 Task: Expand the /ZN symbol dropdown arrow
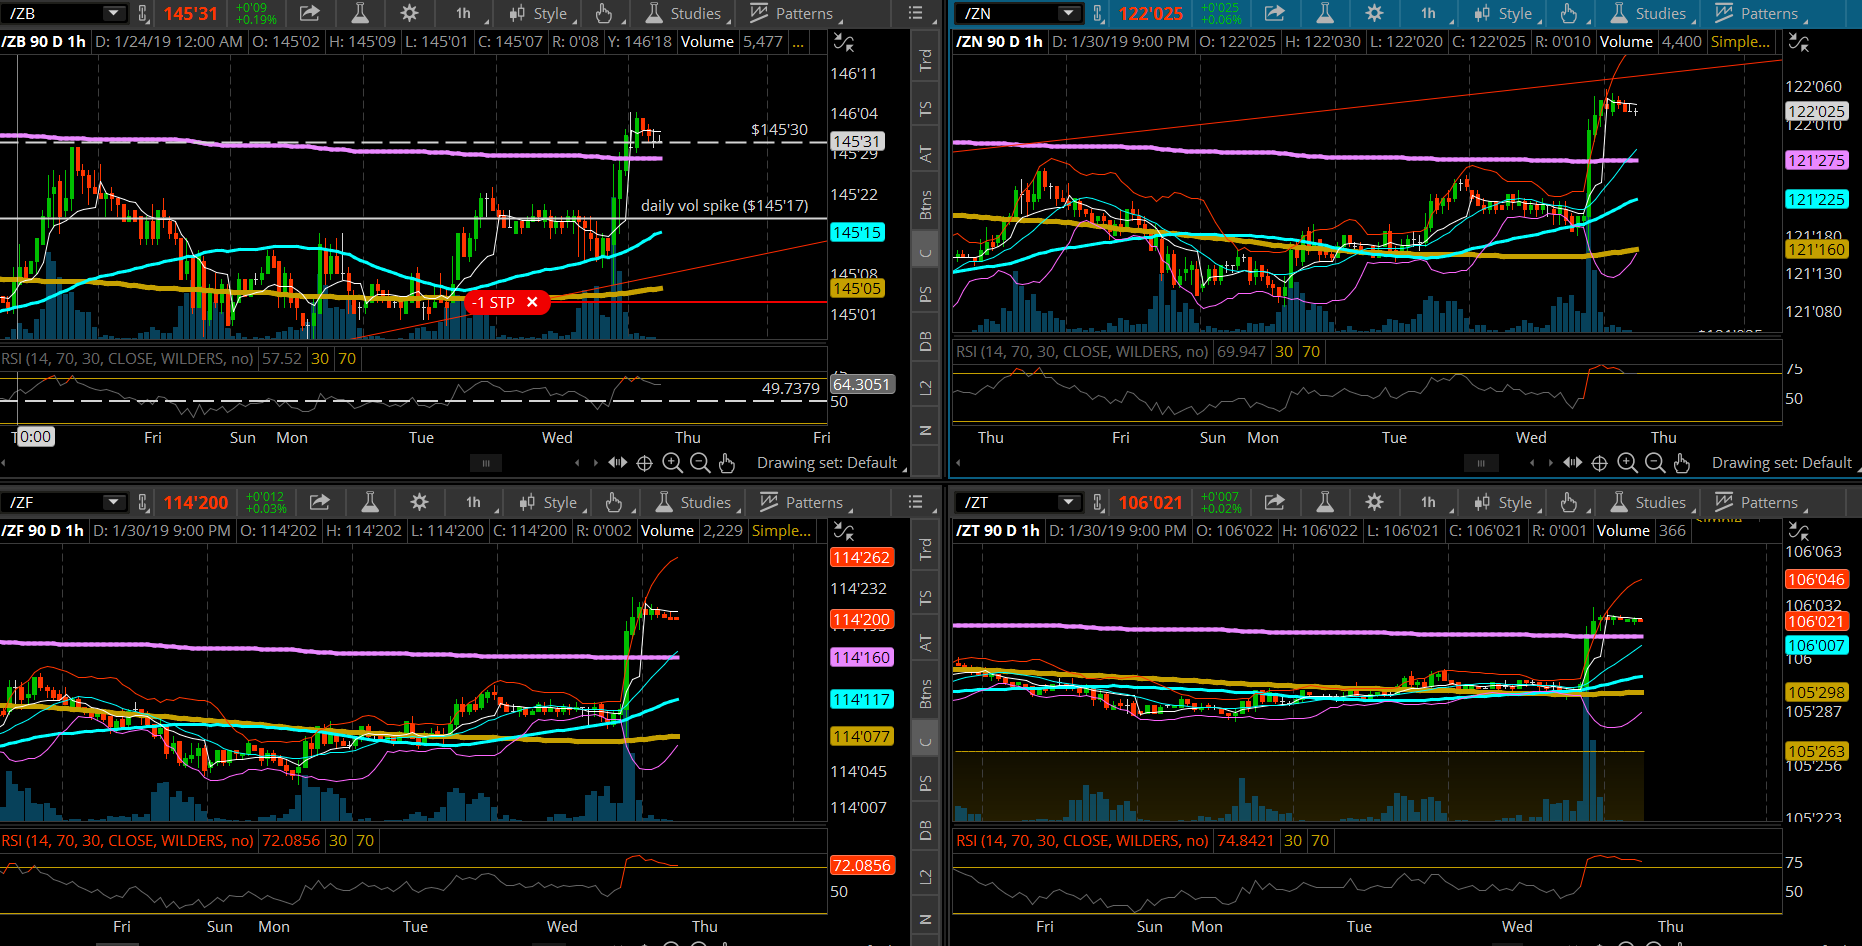click(1068, 13)
